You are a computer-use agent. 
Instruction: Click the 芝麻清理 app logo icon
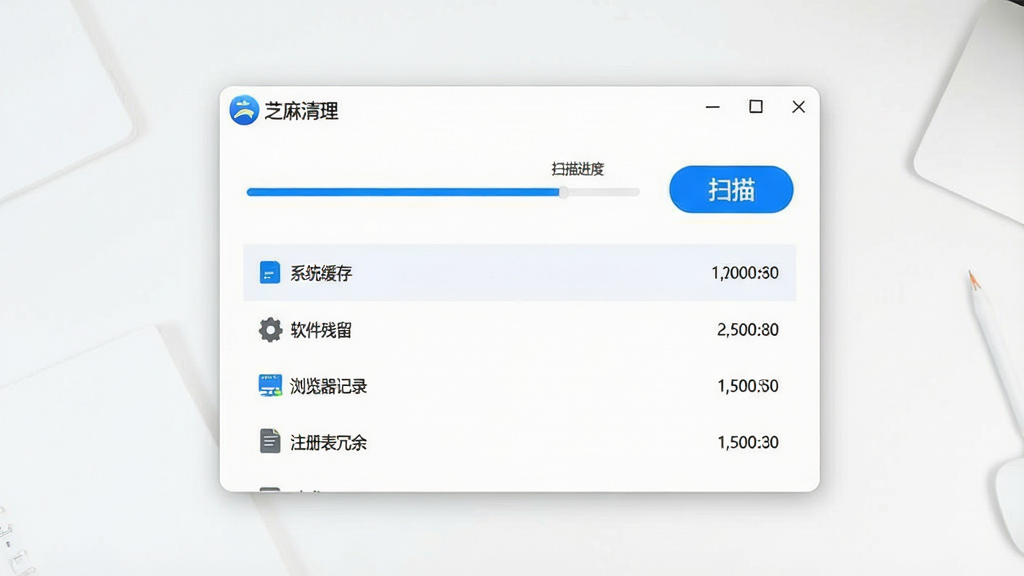click(x=244, y=110)
